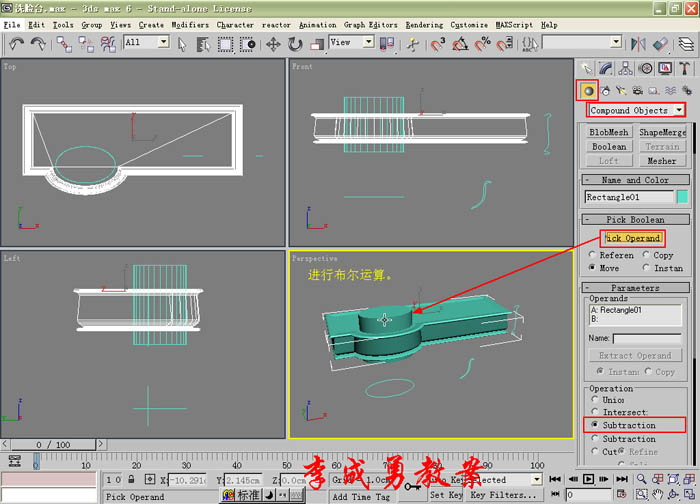Switch to Motion command panel
The width and height of the screenshot is (700, 504).
645,68
